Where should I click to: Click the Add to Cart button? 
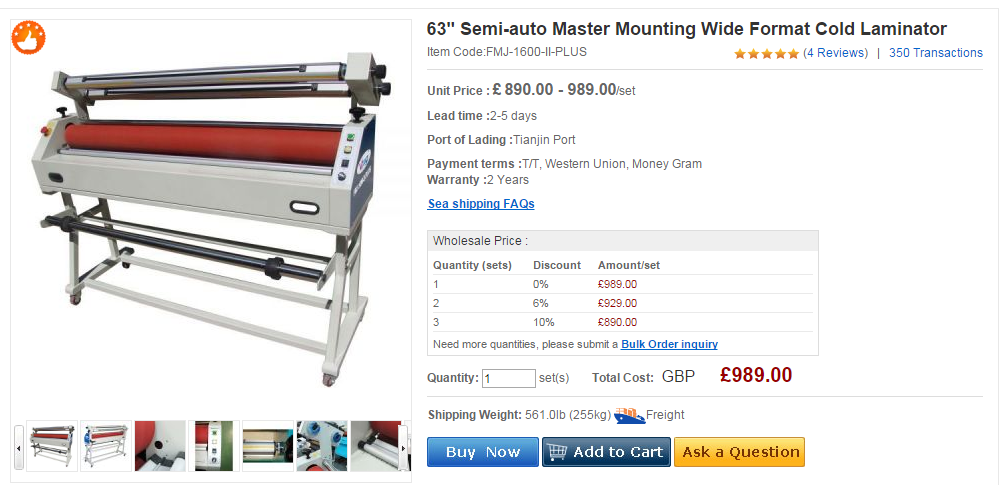click(606, 452)
